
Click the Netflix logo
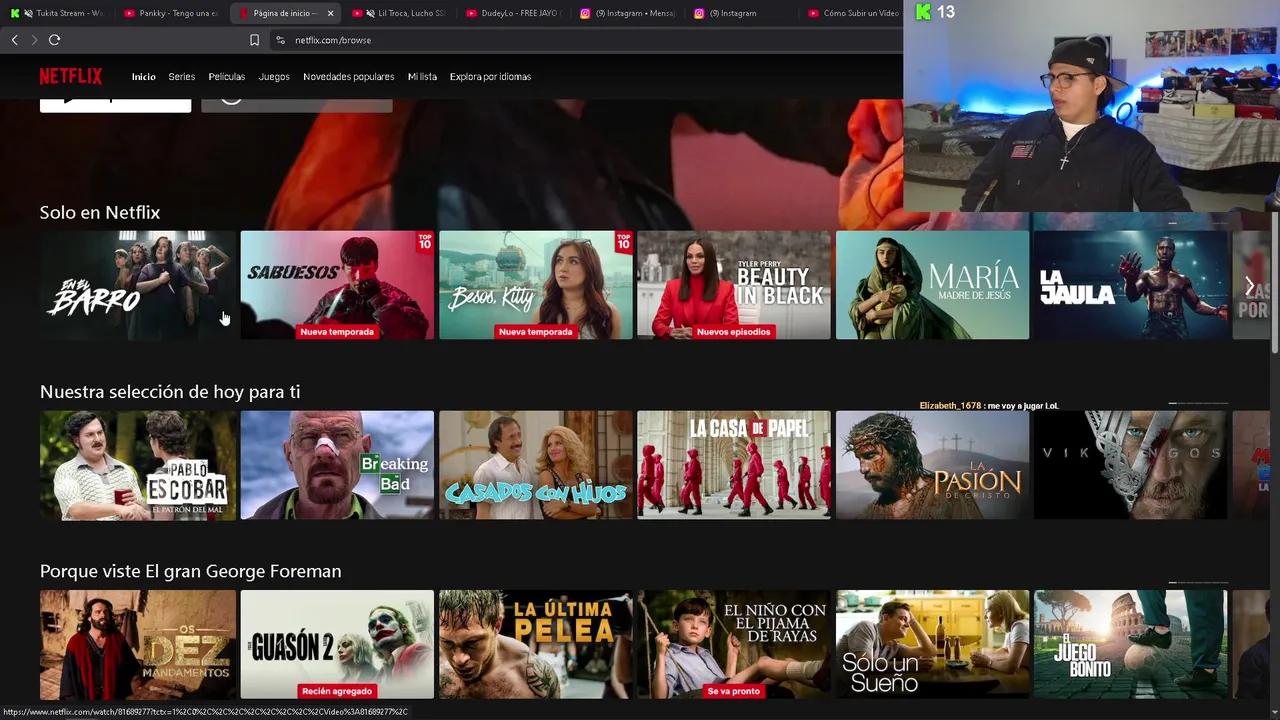71,76
